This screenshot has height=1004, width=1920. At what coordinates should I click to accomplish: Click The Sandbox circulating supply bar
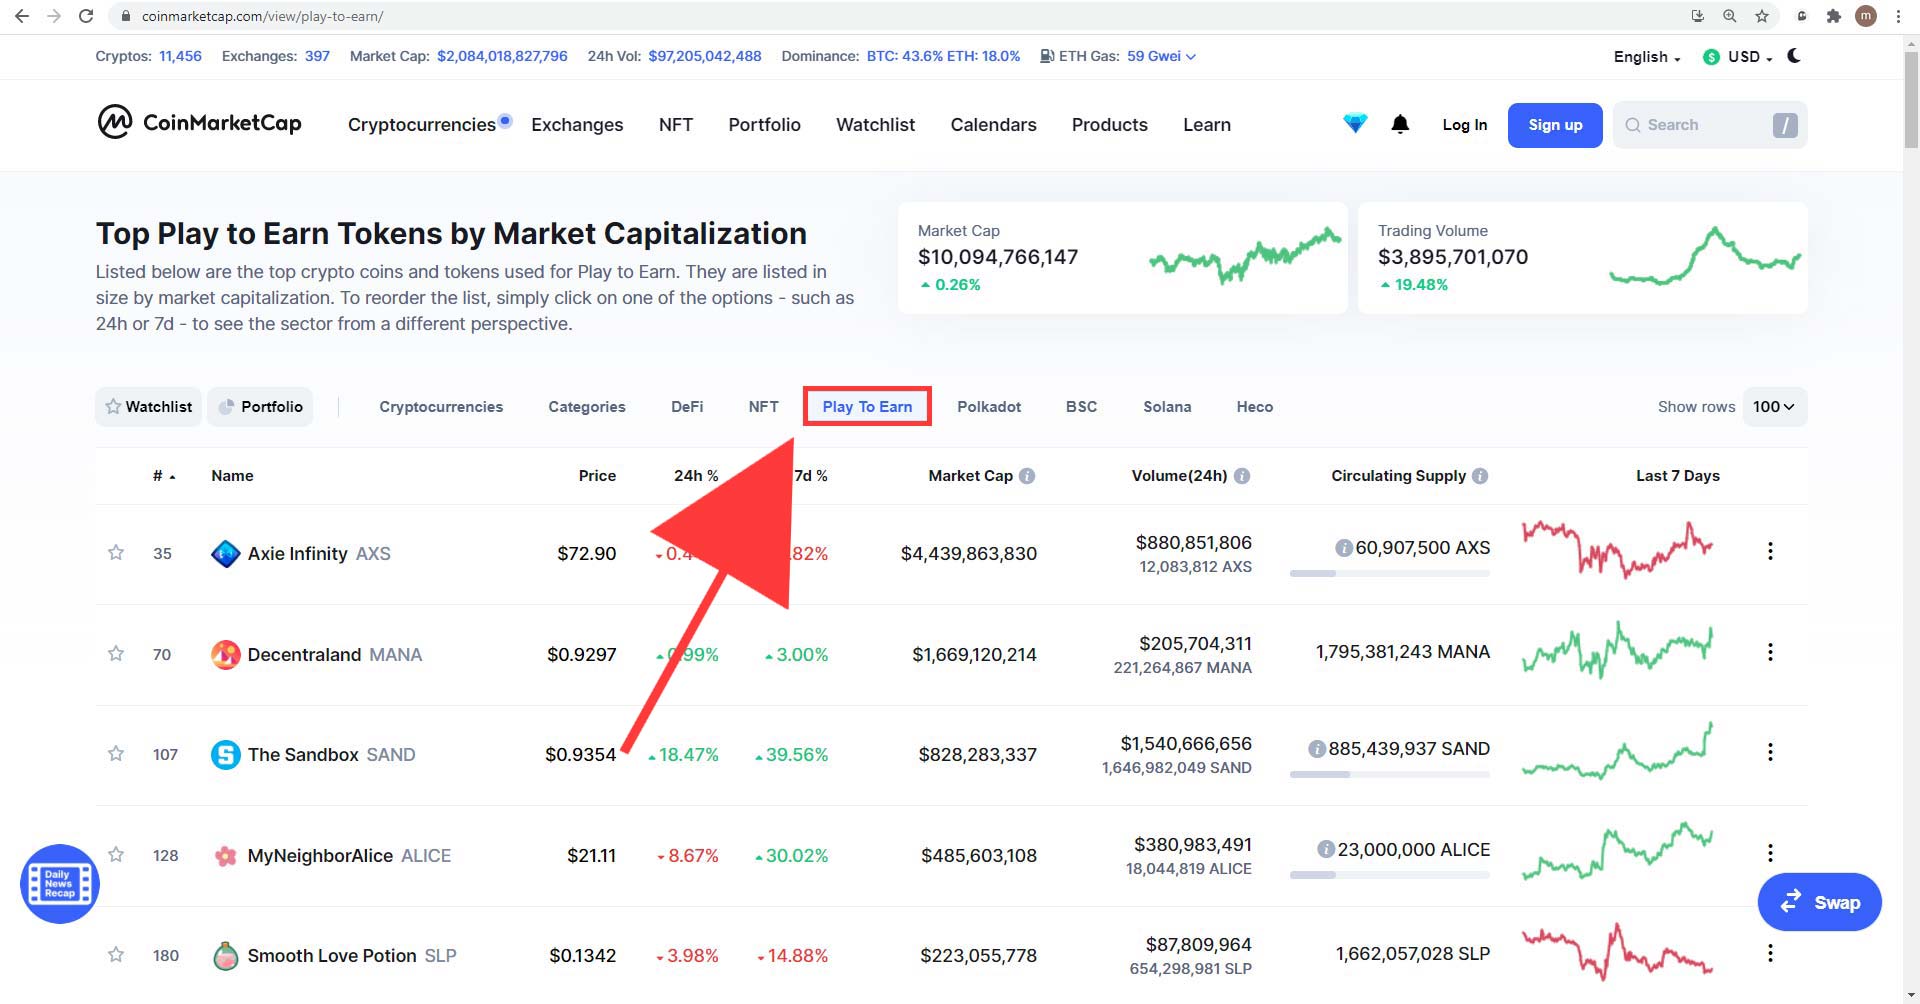click(x=1390, y=774)
